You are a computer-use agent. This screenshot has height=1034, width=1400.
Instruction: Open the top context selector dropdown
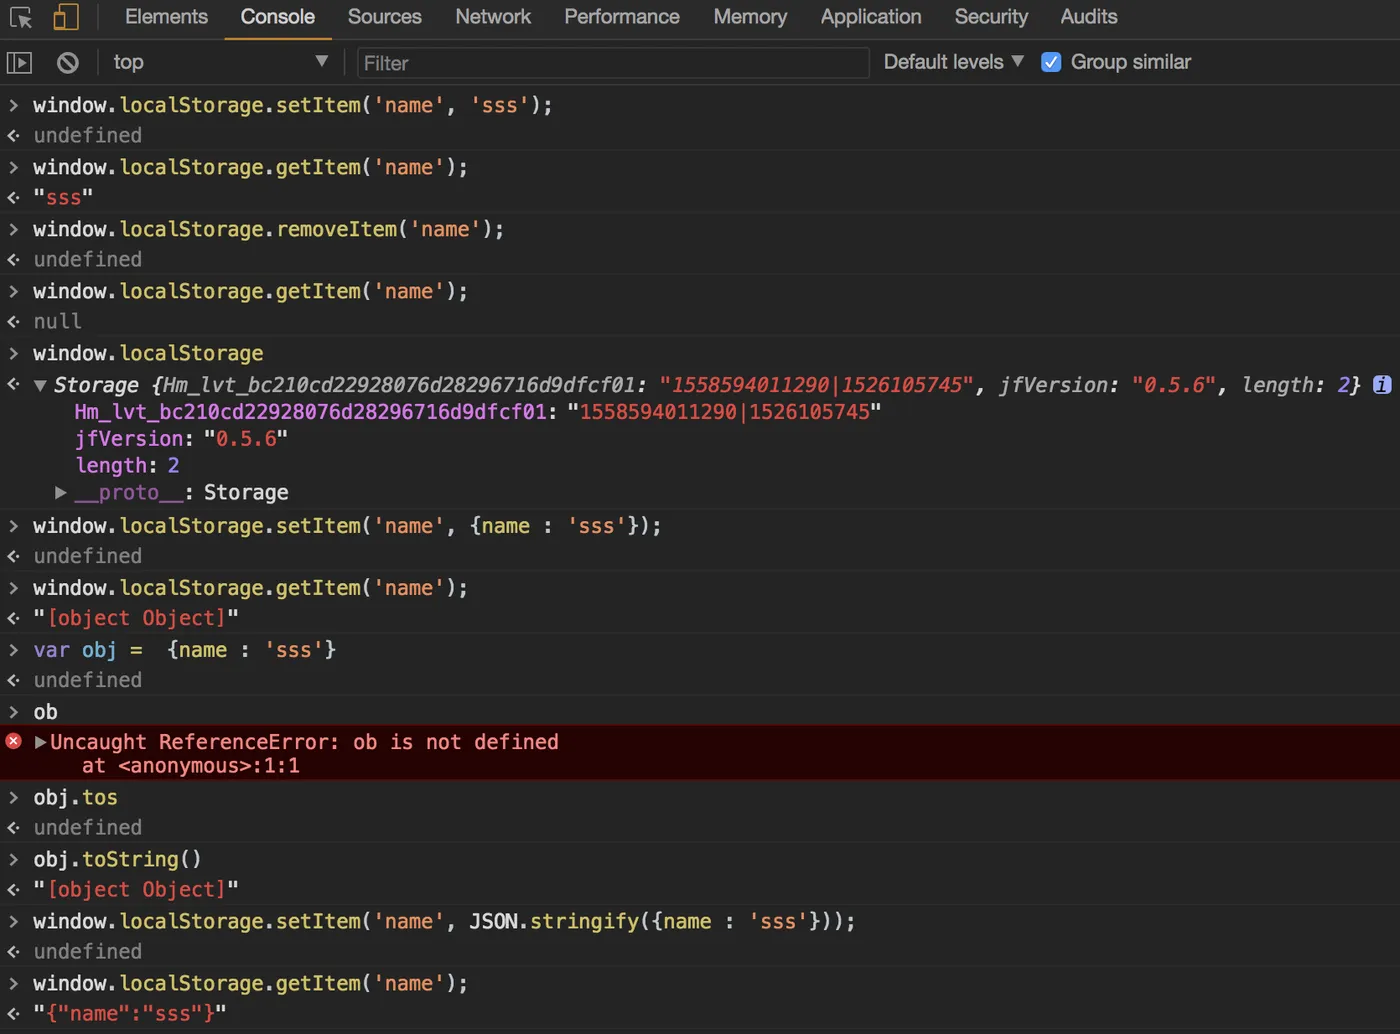coord(220,62)
